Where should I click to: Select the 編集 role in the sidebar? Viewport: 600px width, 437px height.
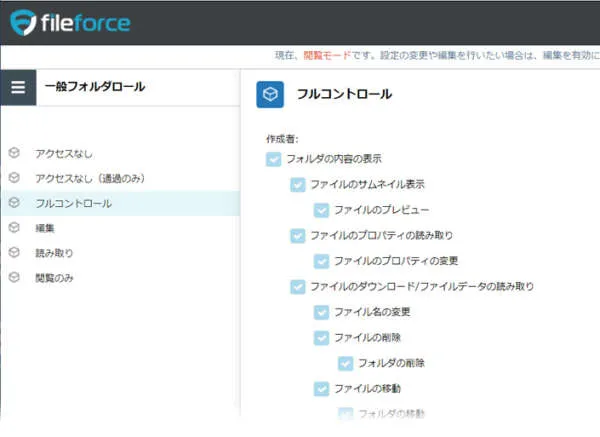click(44, 228)
